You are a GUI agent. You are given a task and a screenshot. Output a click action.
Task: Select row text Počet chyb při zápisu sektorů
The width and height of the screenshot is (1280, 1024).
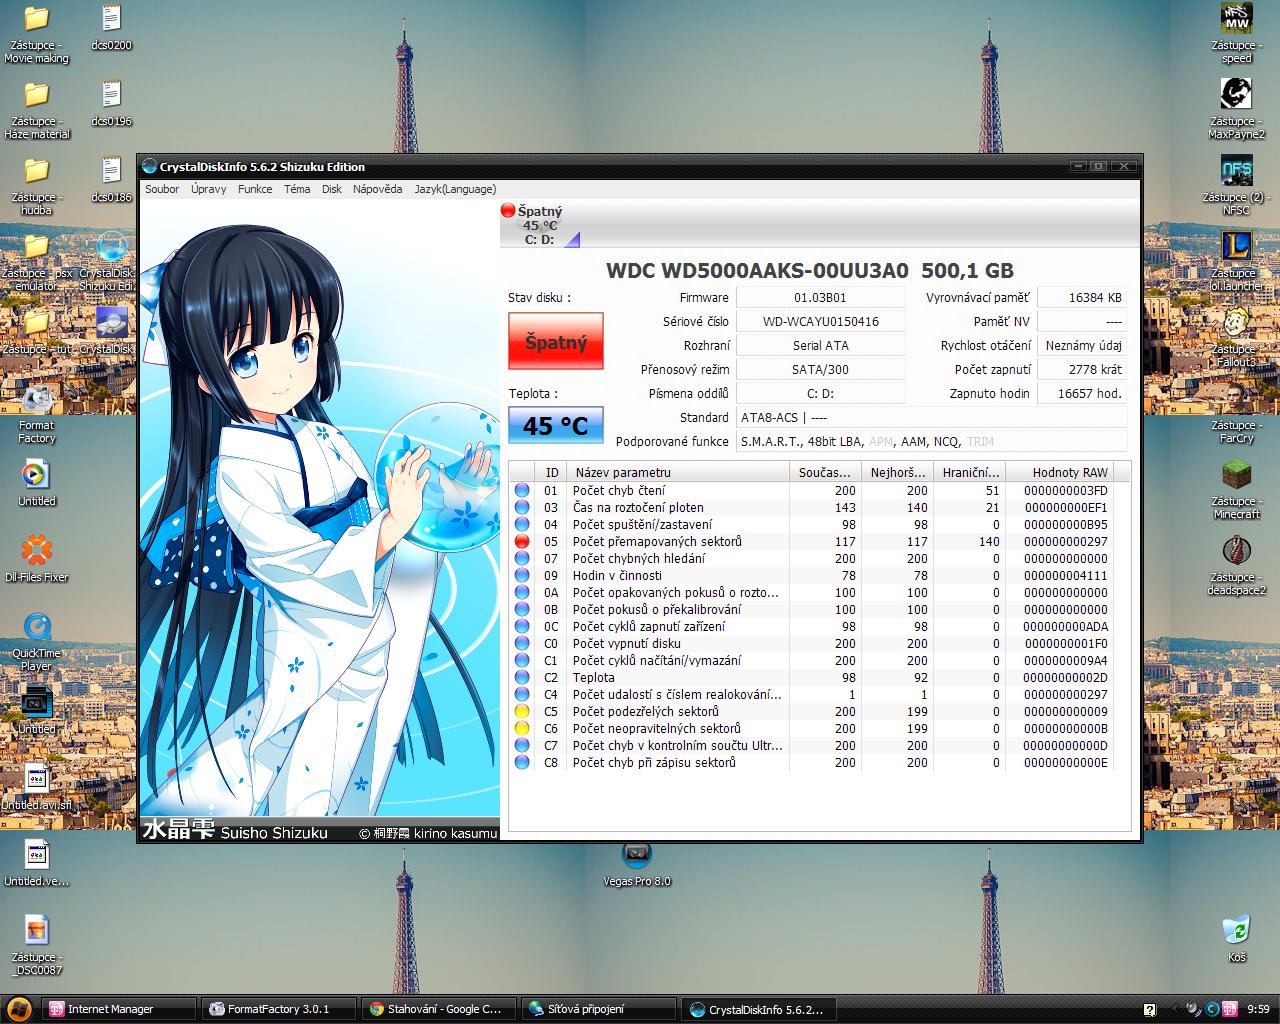pyautogui.click(x=654, y=762)
